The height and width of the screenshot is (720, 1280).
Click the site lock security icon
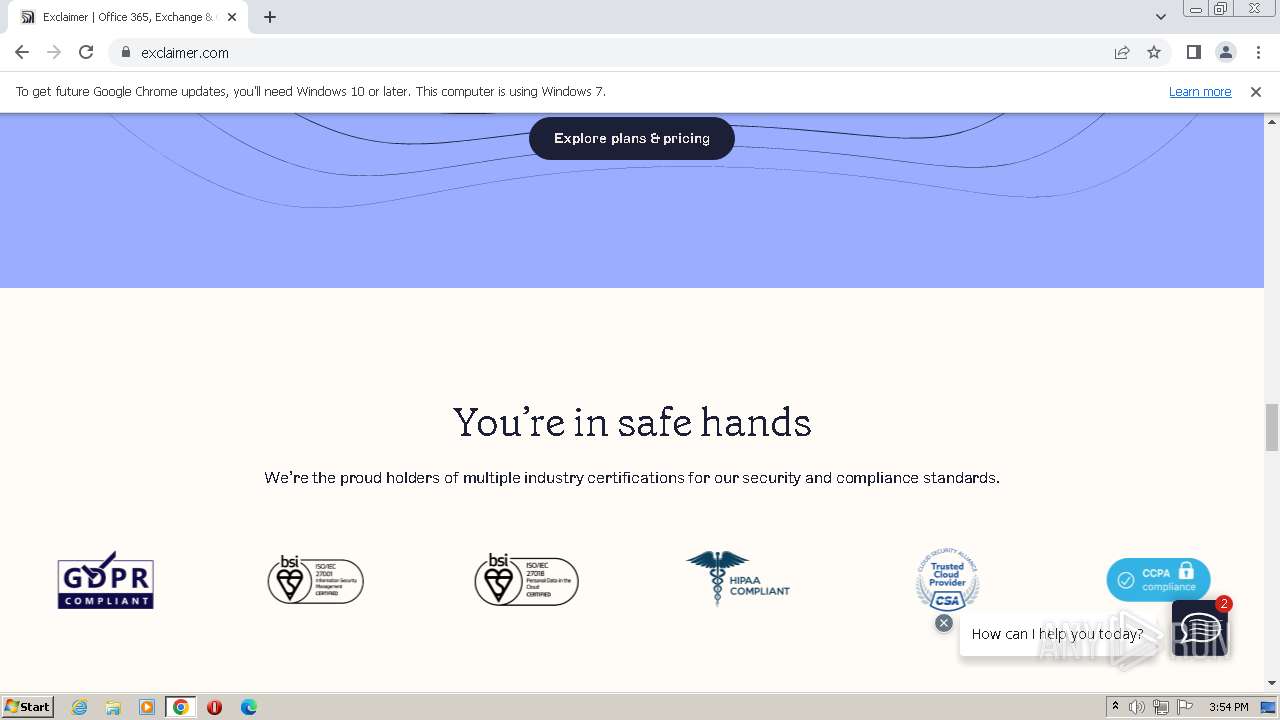(x=126, y=52)
